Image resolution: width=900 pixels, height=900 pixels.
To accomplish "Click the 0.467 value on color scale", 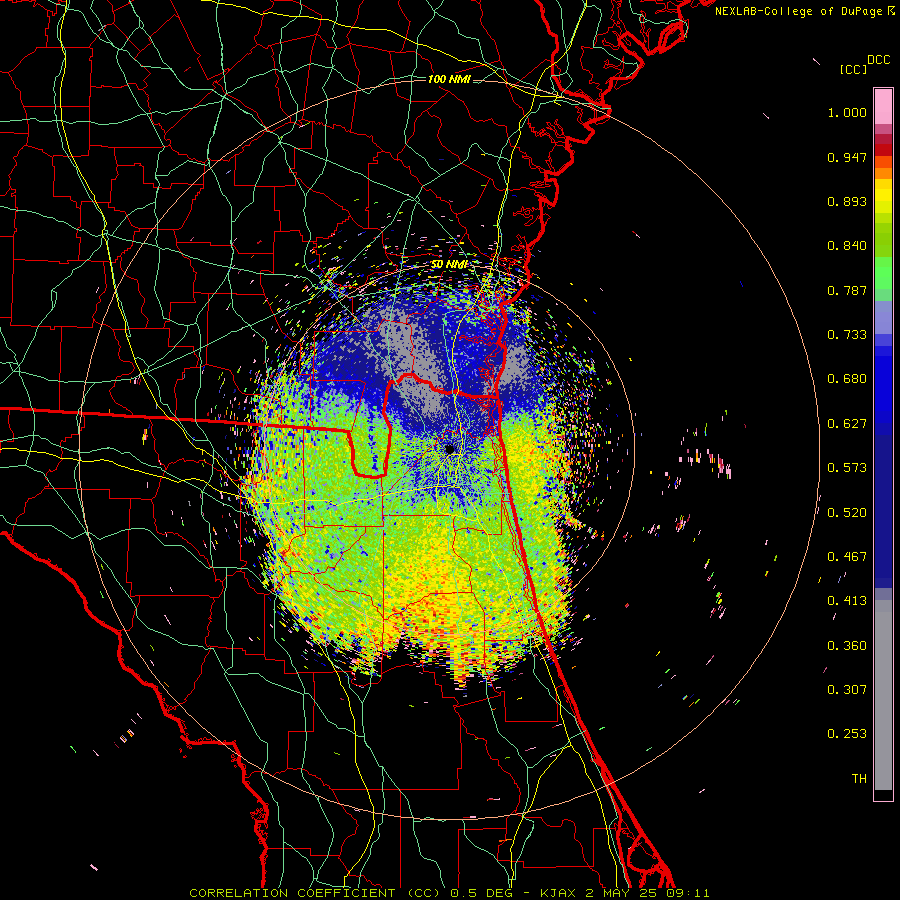I will (847, 557).
